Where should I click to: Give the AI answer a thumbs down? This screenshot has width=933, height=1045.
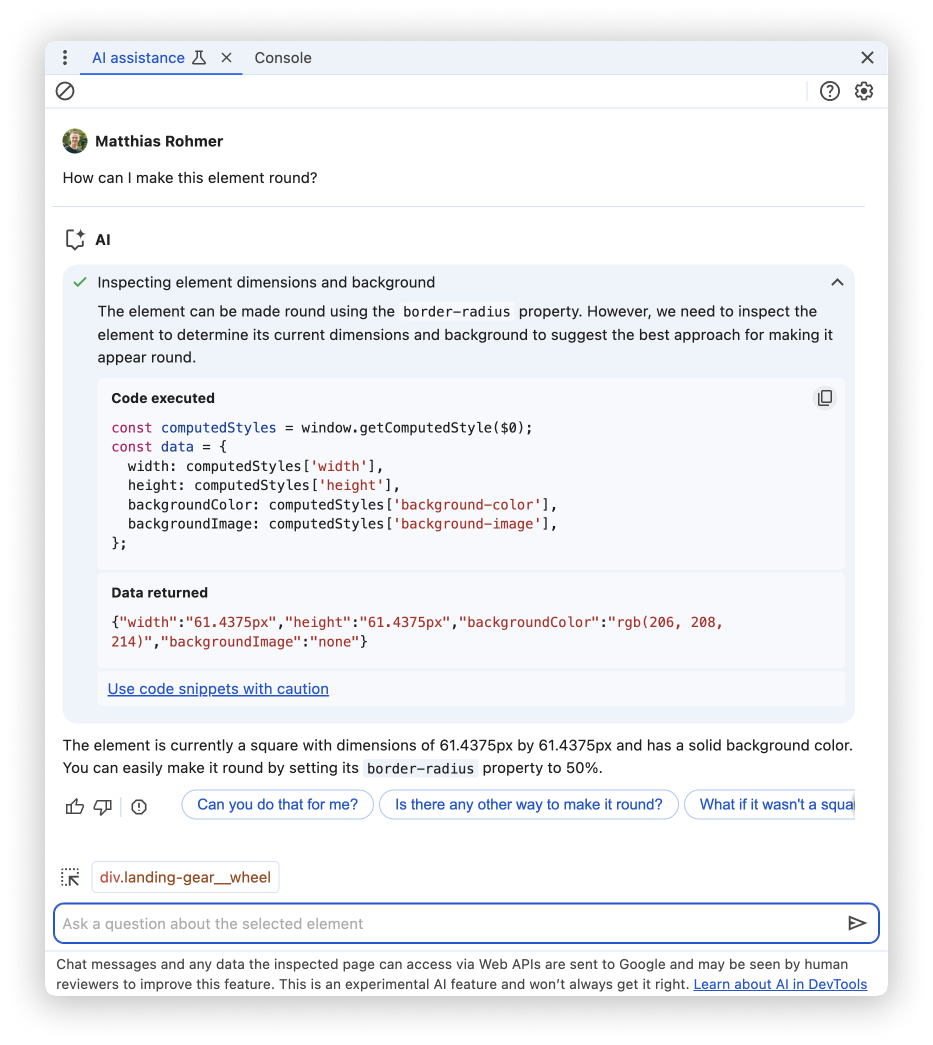(x=102, y=806)
